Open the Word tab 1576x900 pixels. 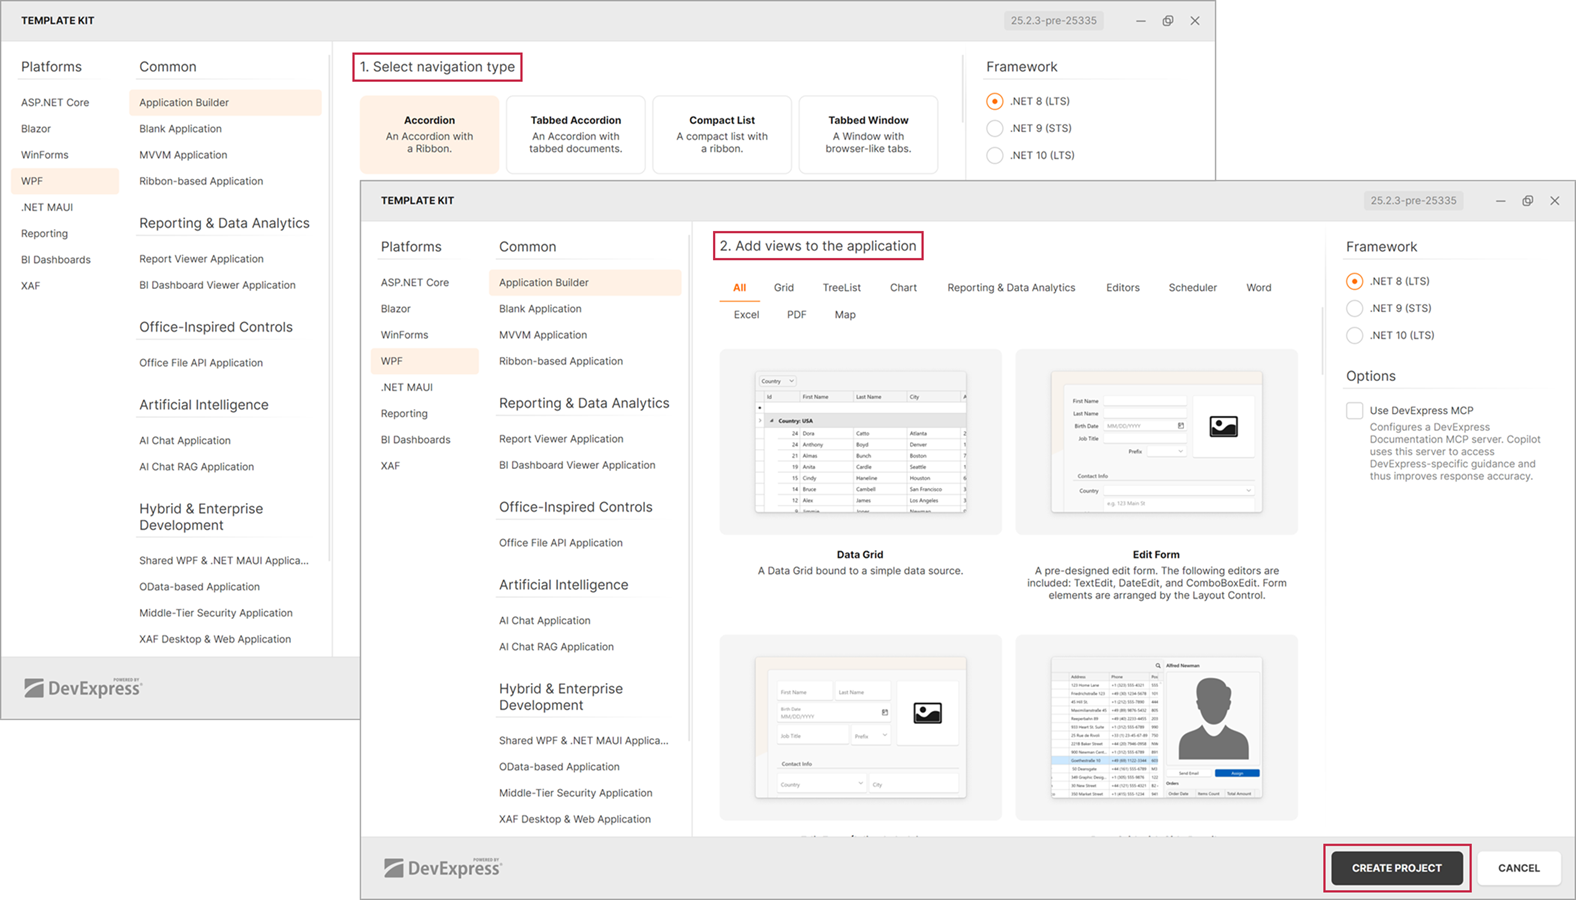(1258, 288)
